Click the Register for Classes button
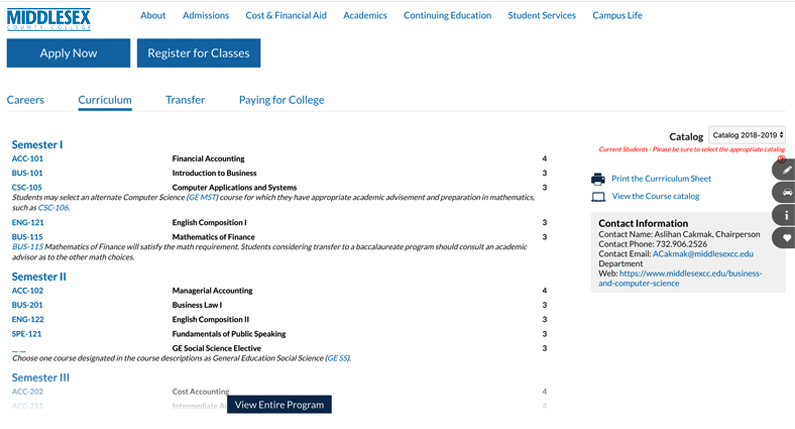 coord(199,53)
